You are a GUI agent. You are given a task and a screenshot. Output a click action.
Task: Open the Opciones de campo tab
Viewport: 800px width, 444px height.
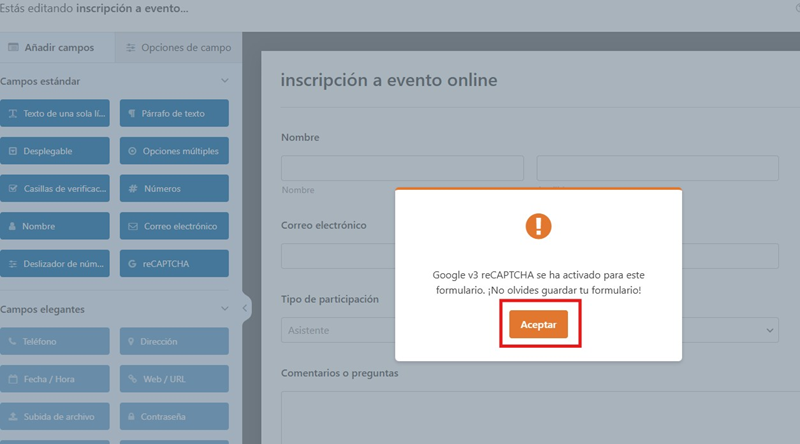(x=179, y=47)
